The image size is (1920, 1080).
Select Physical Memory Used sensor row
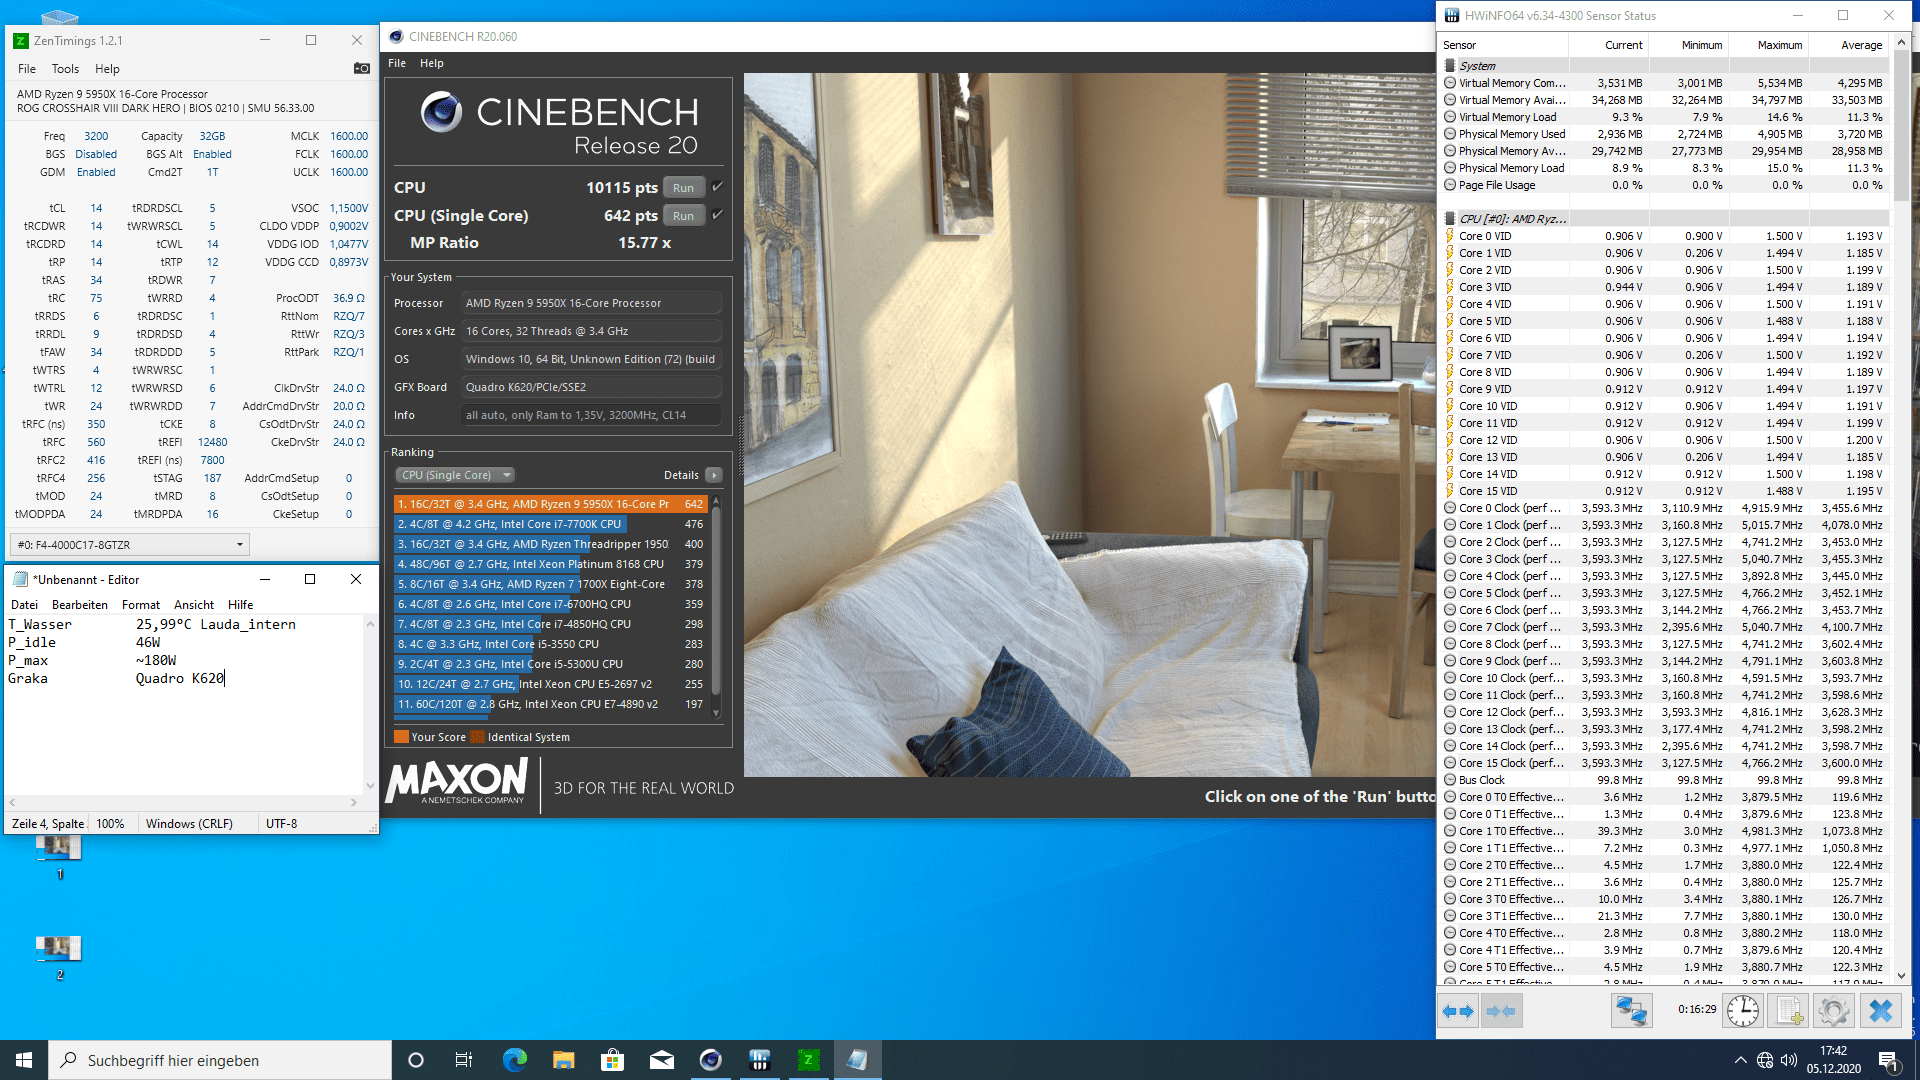1665,134
